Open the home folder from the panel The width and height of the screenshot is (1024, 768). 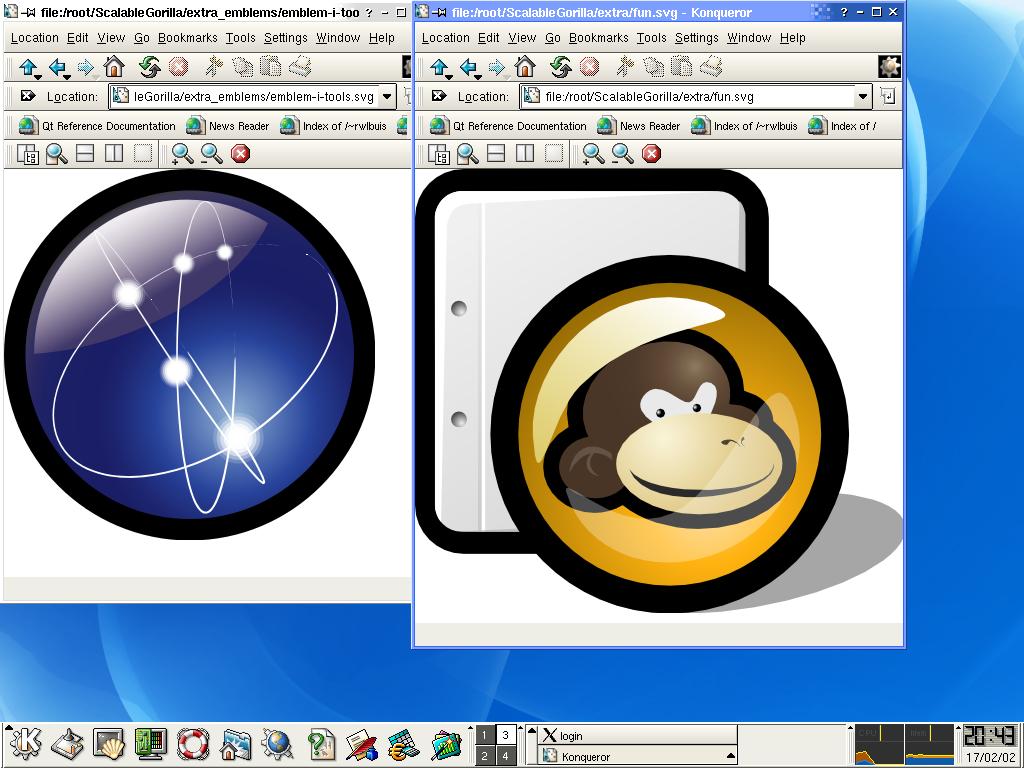click(234, 744)
